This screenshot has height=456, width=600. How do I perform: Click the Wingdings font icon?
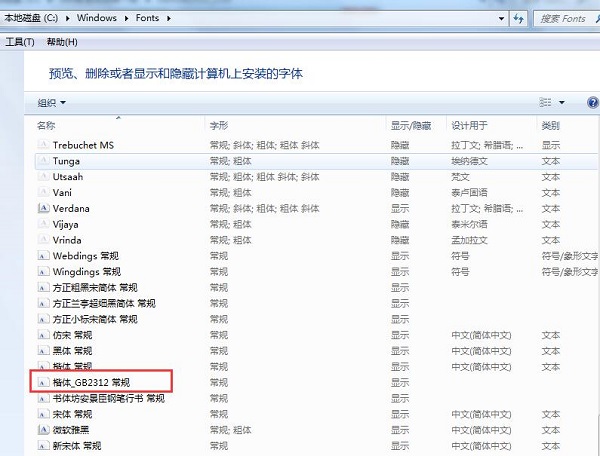(x=43, y=272)
